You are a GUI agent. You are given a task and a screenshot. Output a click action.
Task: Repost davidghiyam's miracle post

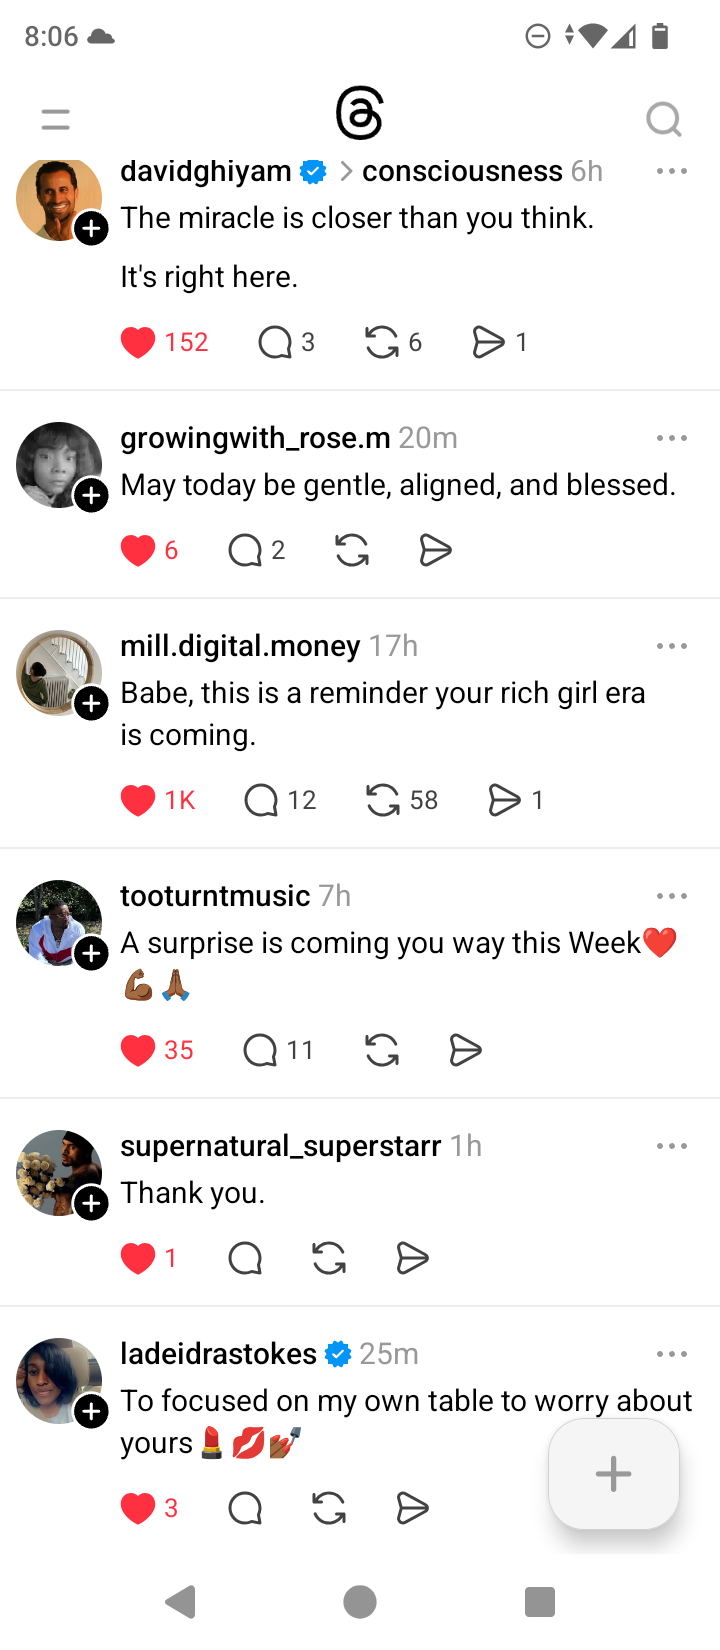point(382,342)
